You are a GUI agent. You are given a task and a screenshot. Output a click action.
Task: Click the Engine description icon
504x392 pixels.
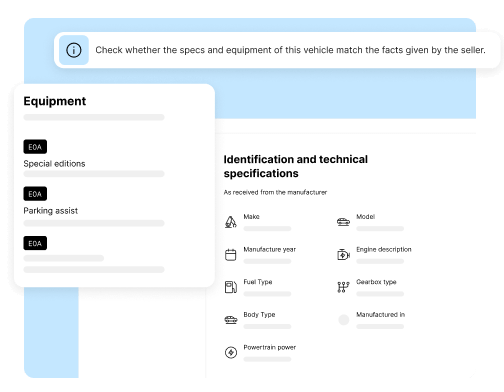pos(343,255)
